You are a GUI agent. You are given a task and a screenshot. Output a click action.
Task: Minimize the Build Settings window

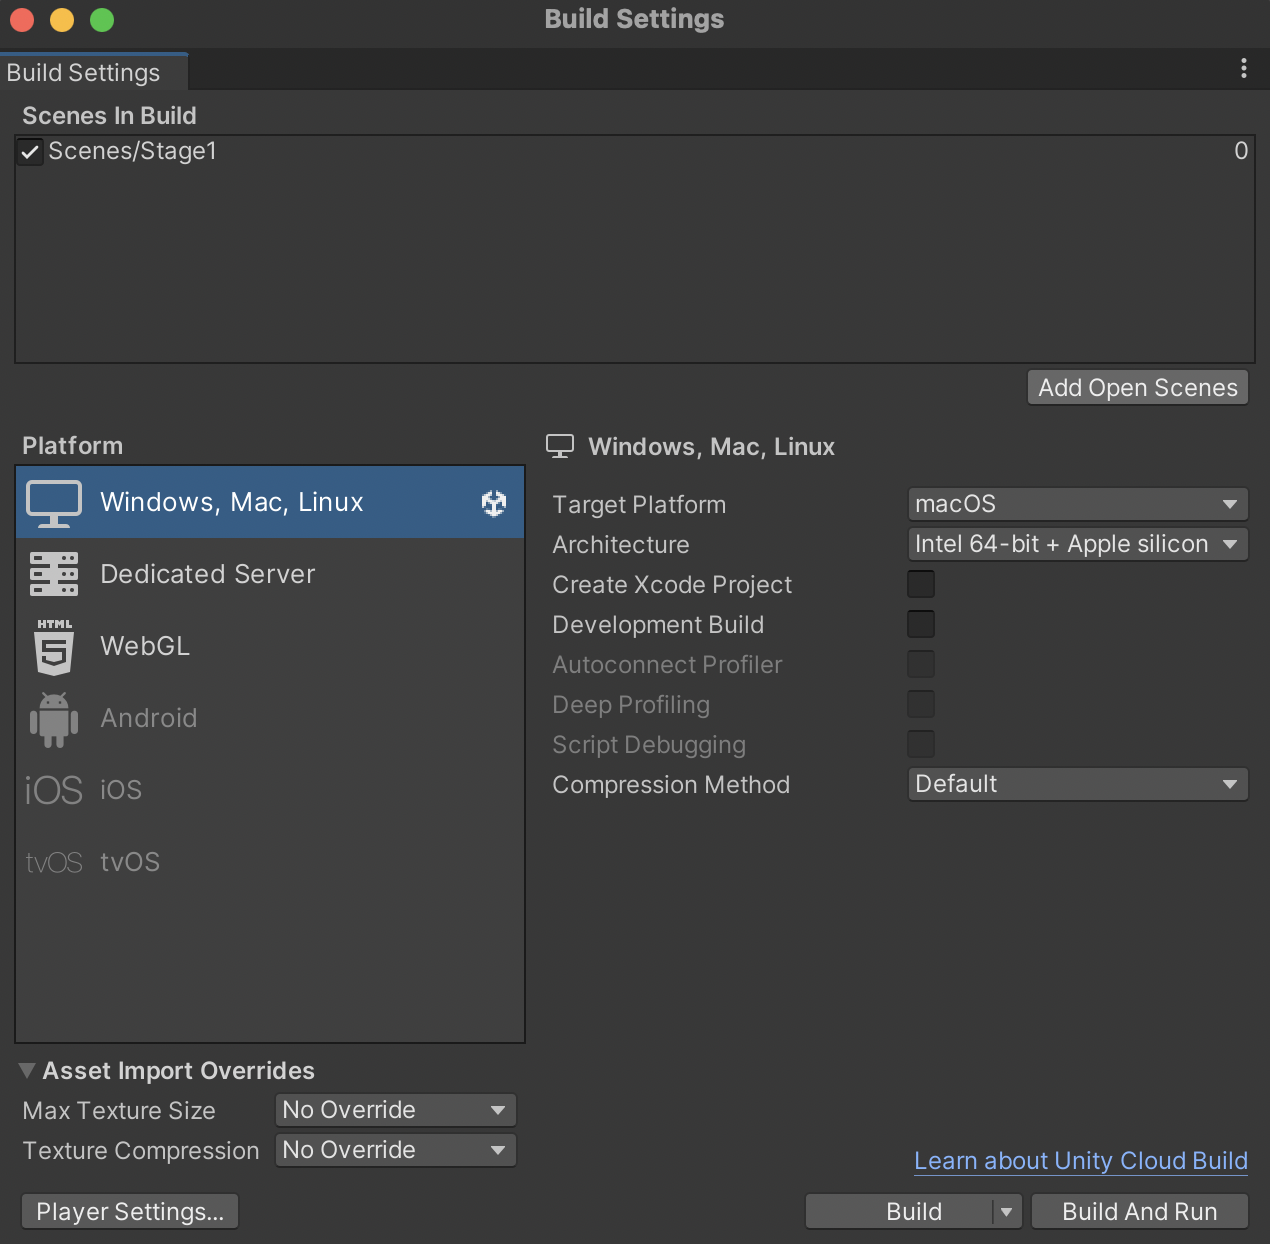(62, 20)
